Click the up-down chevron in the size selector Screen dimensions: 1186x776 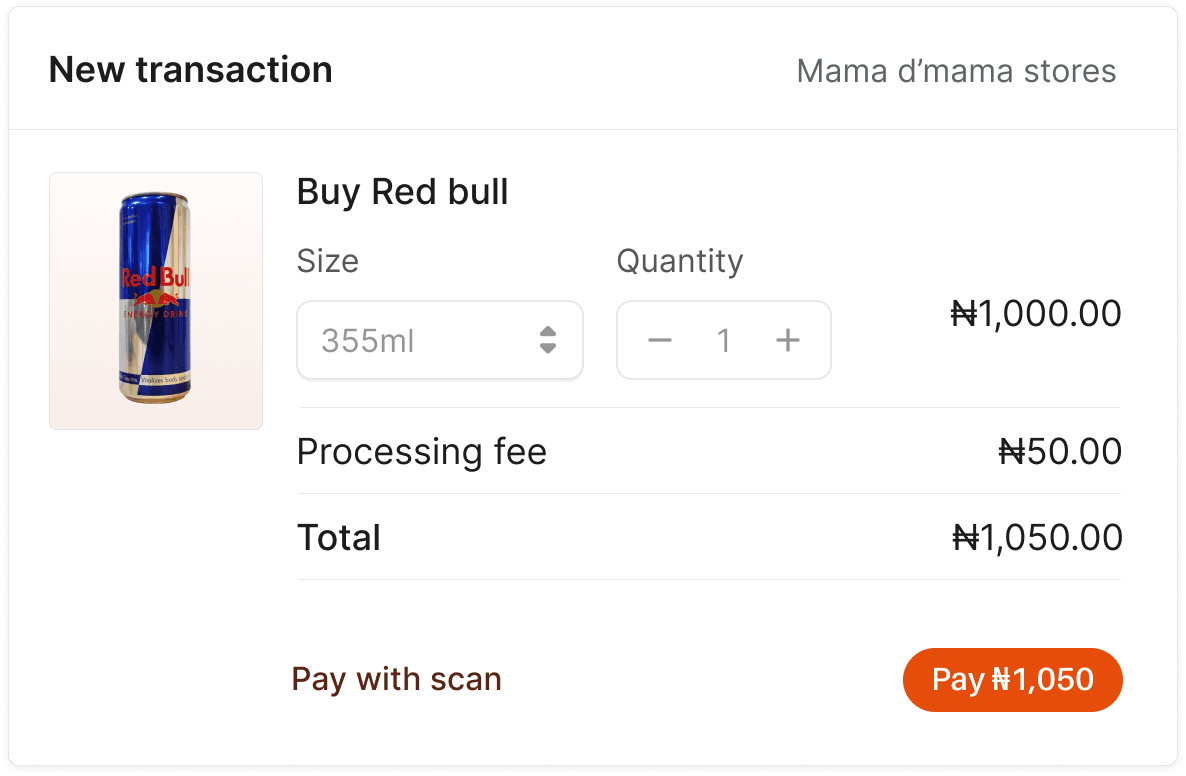[548, 340]
